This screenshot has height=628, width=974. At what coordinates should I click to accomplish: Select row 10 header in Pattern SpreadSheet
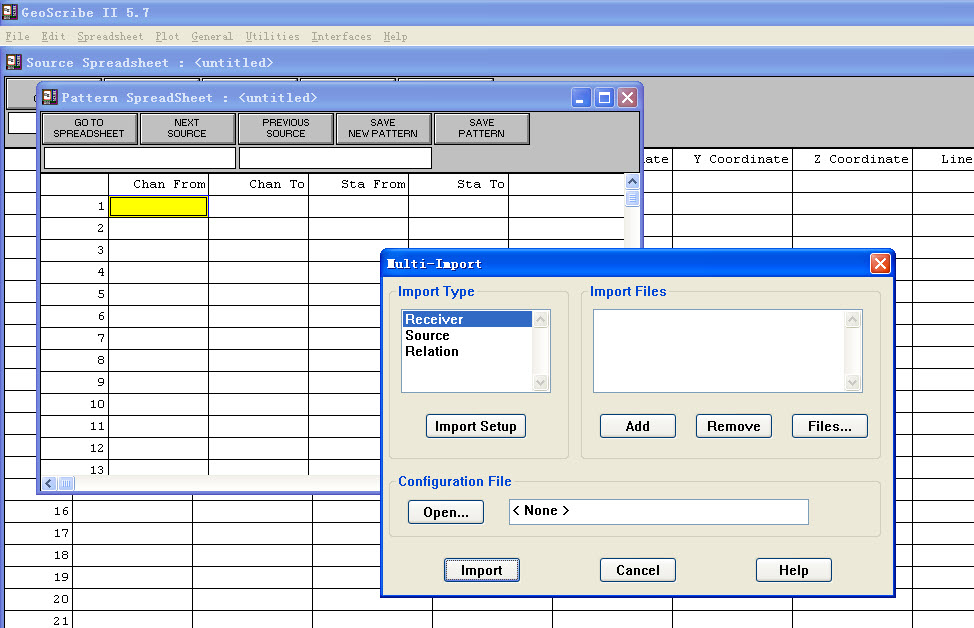coord(75,404)
